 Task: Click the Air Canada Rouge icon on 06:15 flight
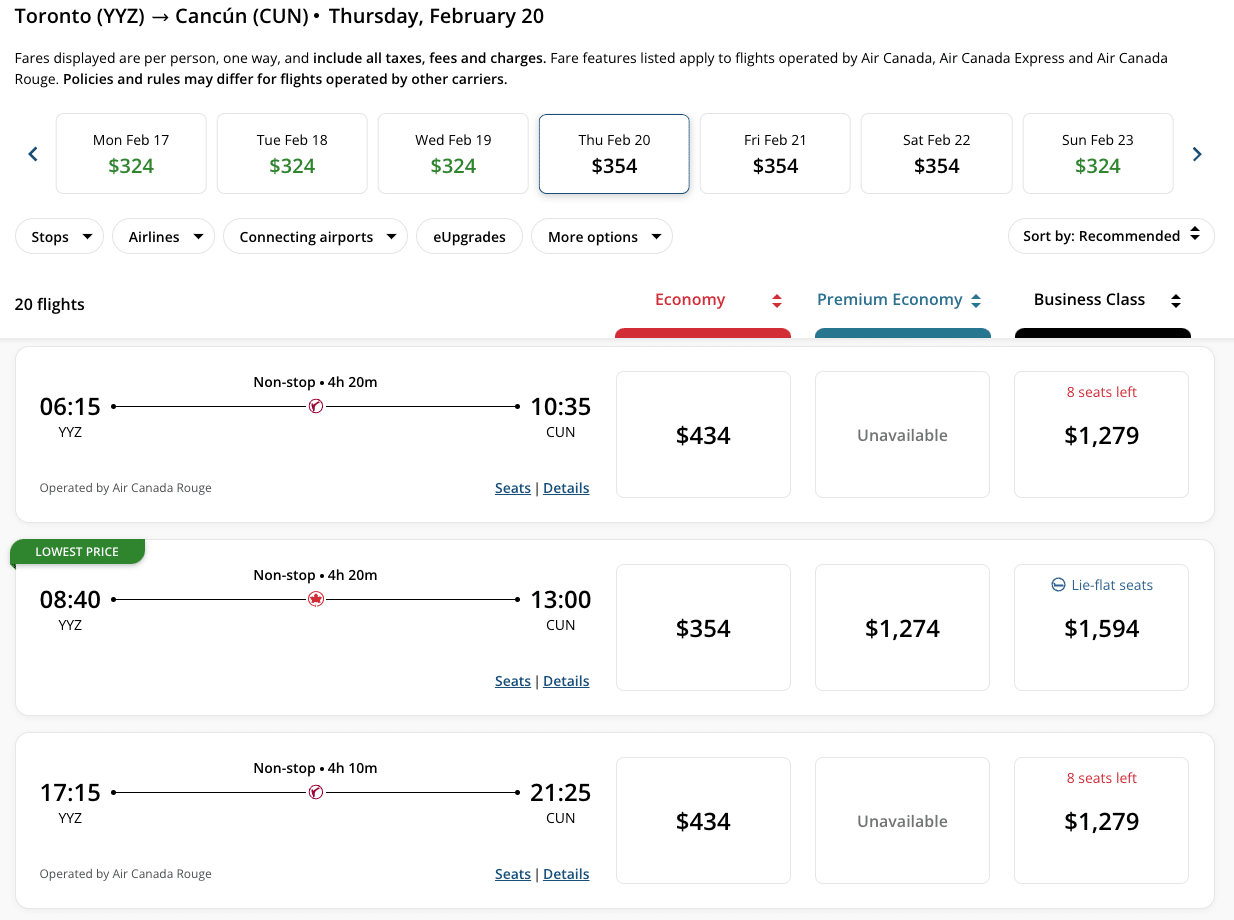pos(316,406)
